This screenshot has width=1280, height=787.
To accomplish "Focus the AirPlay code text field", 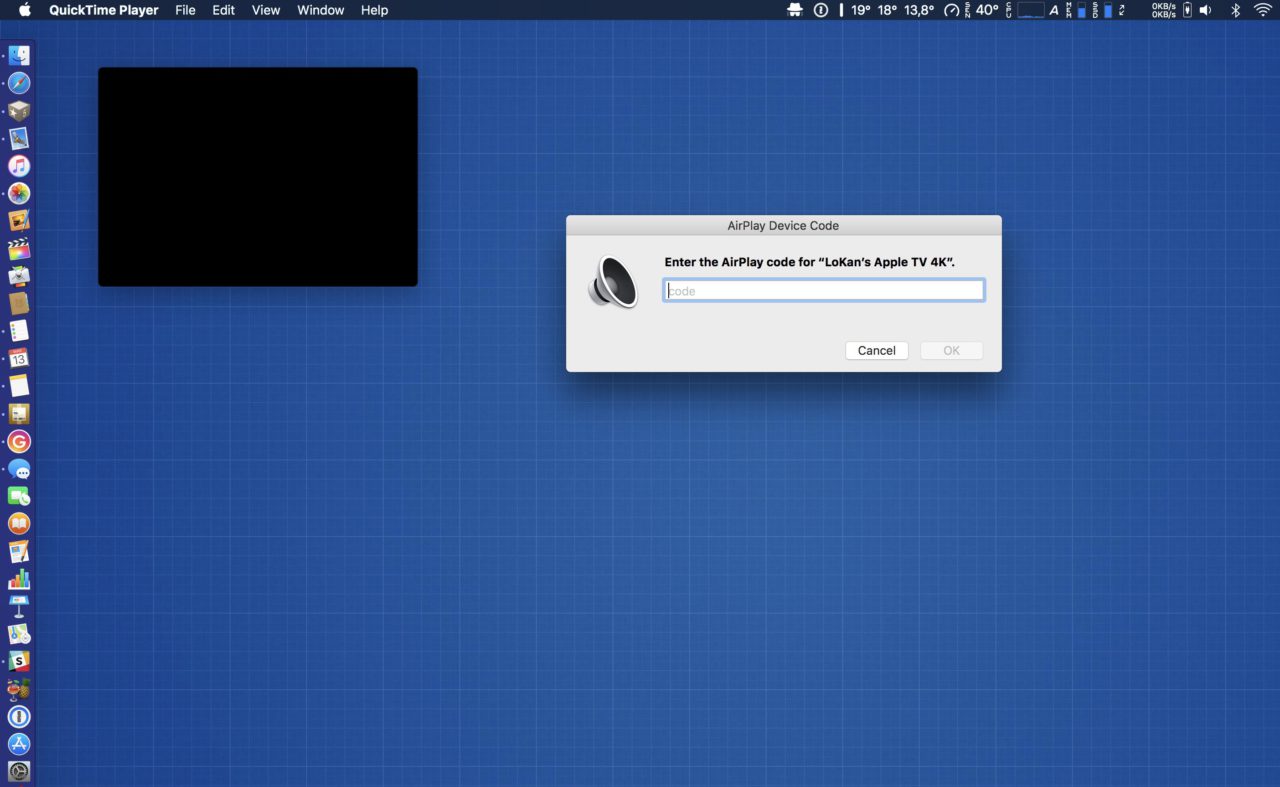I will 824,291.
